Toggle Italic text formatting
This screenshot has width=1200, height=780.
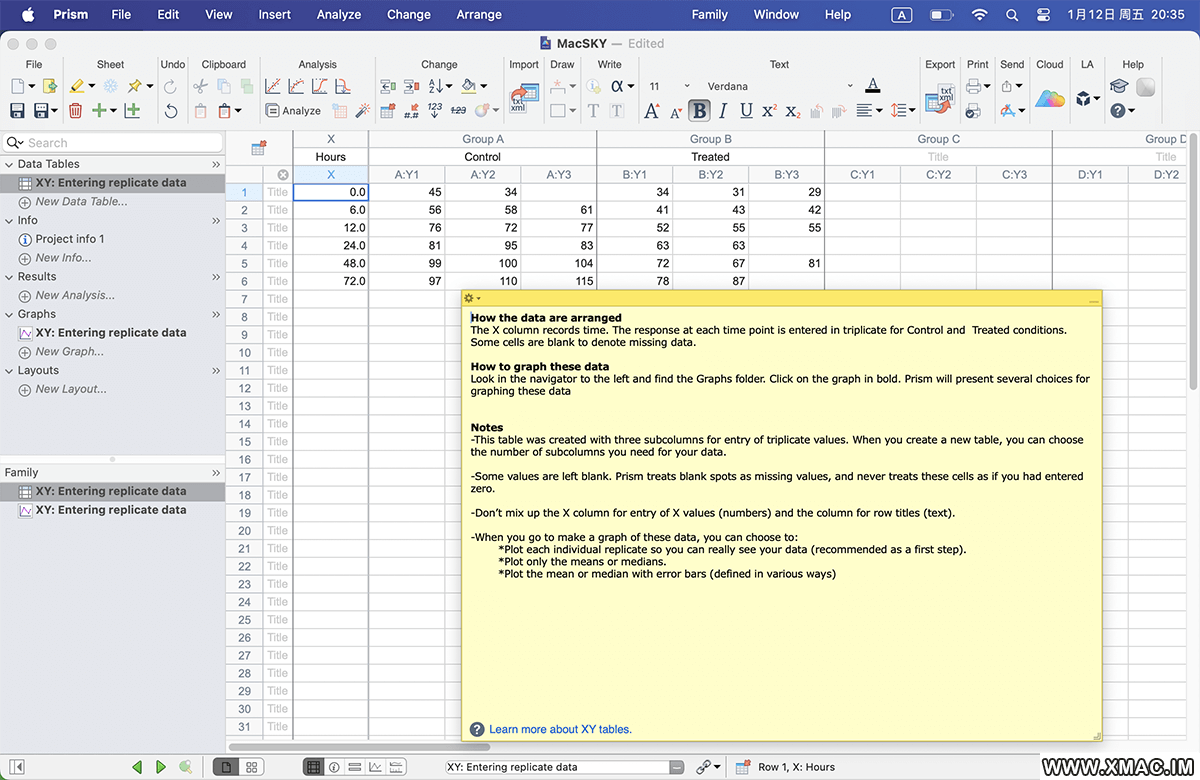click(x=723, y=111)
